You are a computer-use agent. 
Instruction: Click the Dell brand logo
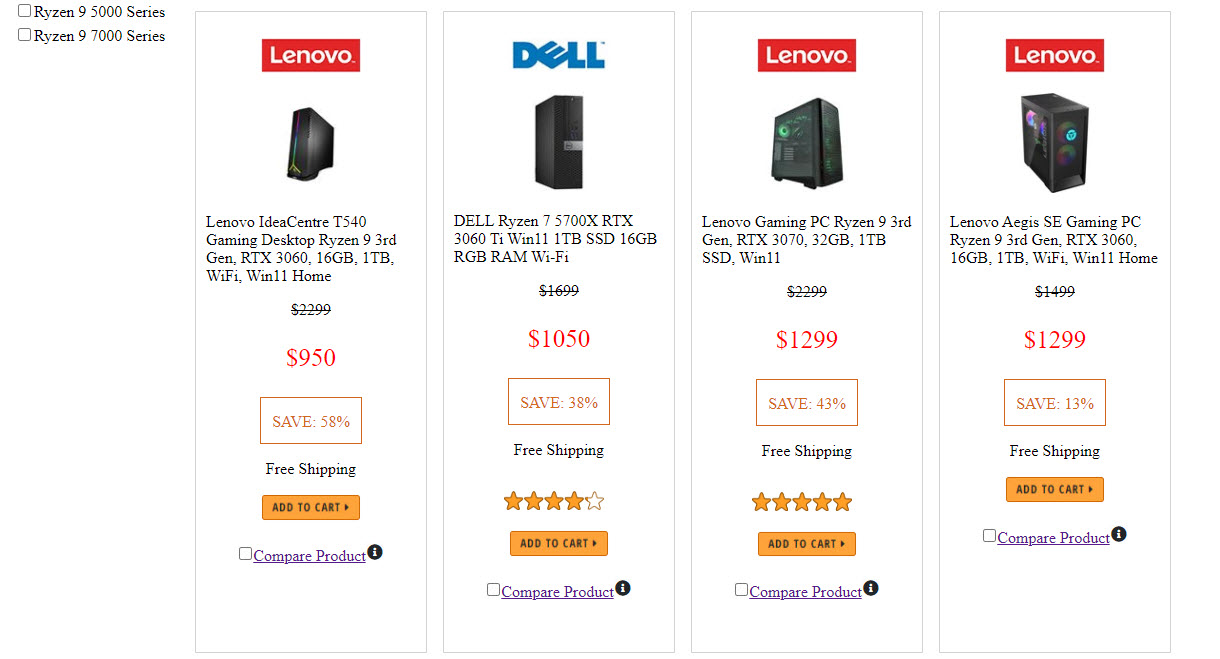558,55
